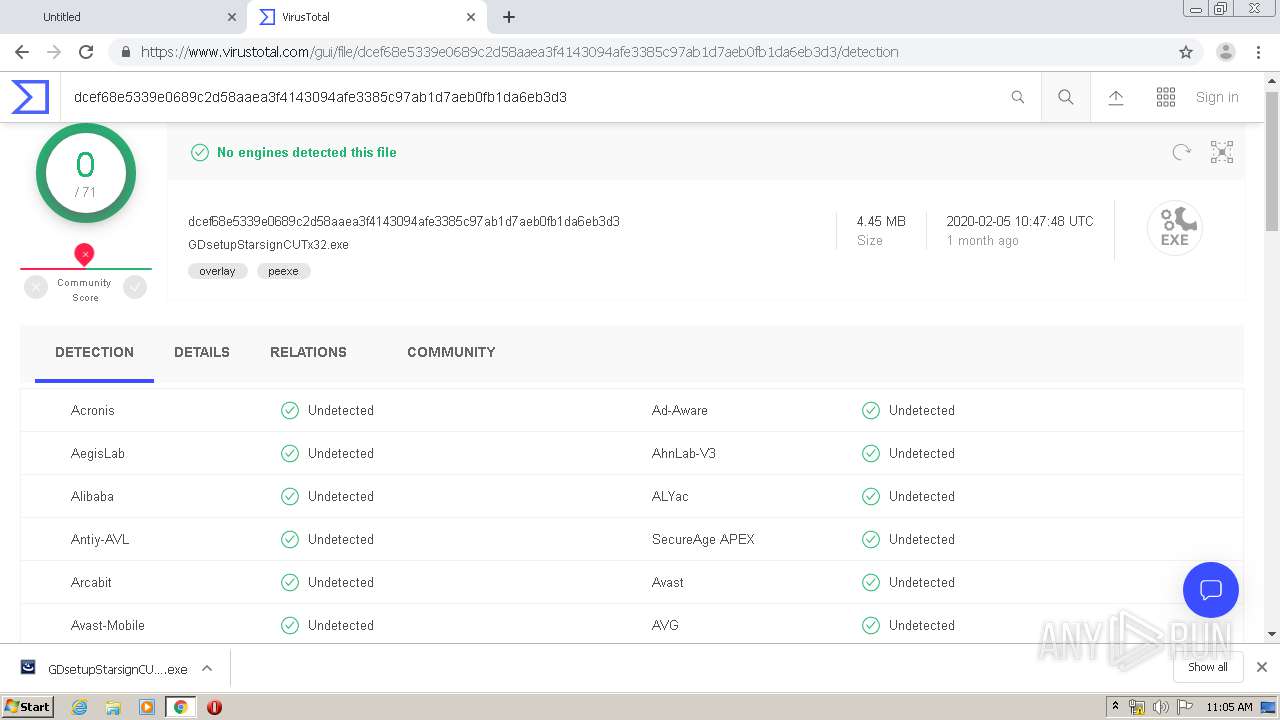Click the Alibaba engine name
This screenshot has width=1280, height=720.
92,496
